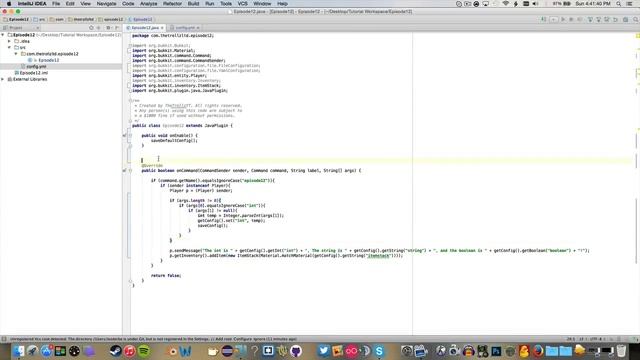This screenshot has height=360, width=640.
Task: Click the revert/undo toolbar icon
Action: (x=616, y=19)
